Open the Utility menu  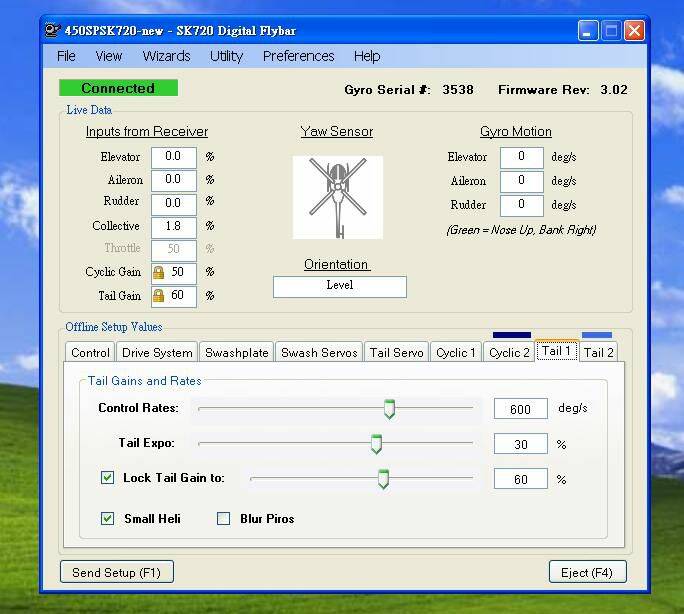click(x=226, y=56)
